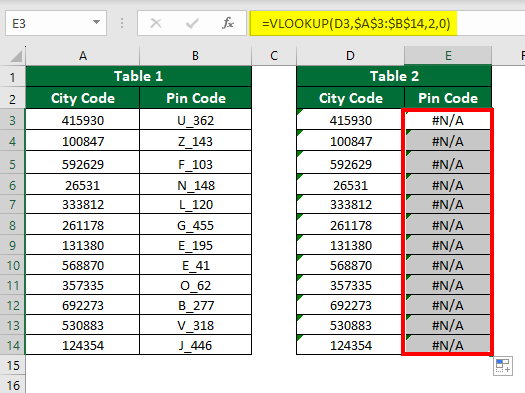Click Table 1 City Code header cell
525x393 pixels.
click(x=83, y=98)
